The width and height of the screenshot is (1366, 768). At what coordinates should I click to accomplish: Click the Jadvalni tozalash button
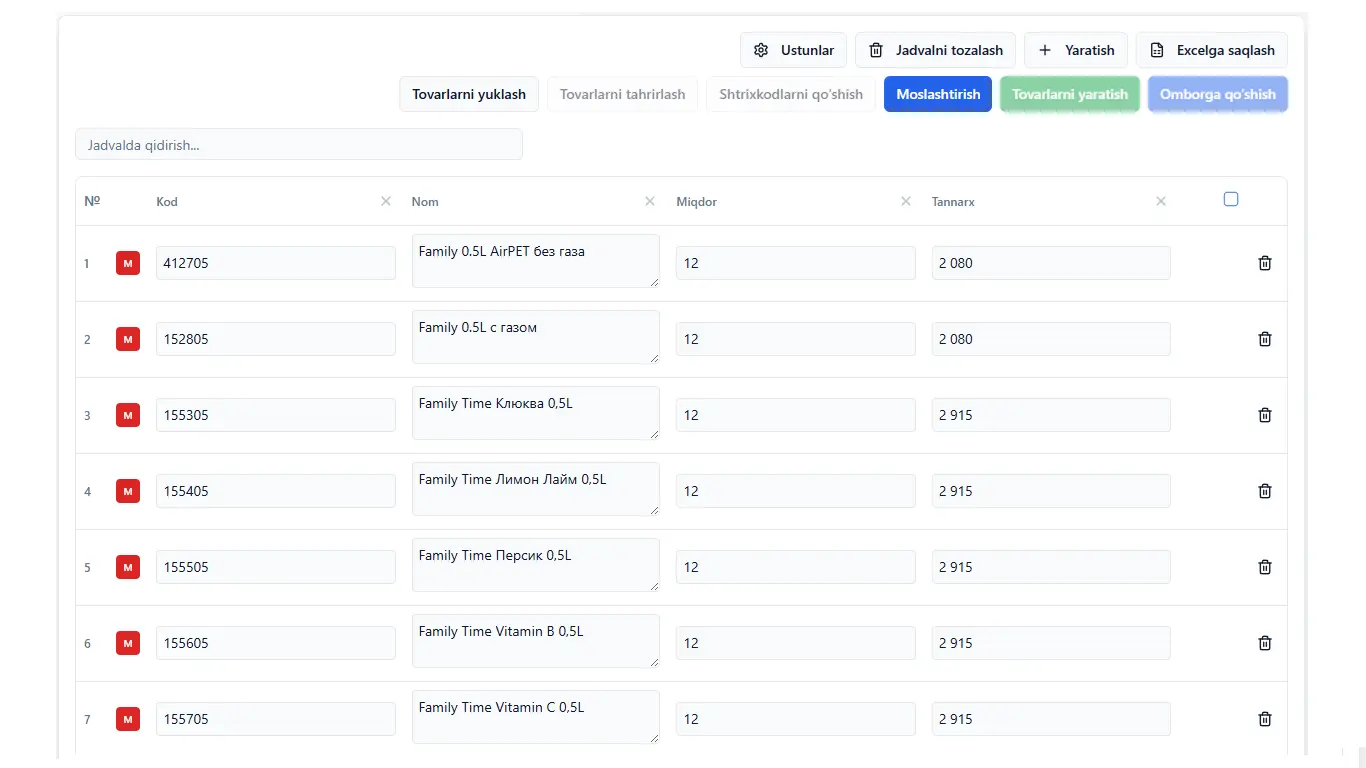(x=936, y=50)
